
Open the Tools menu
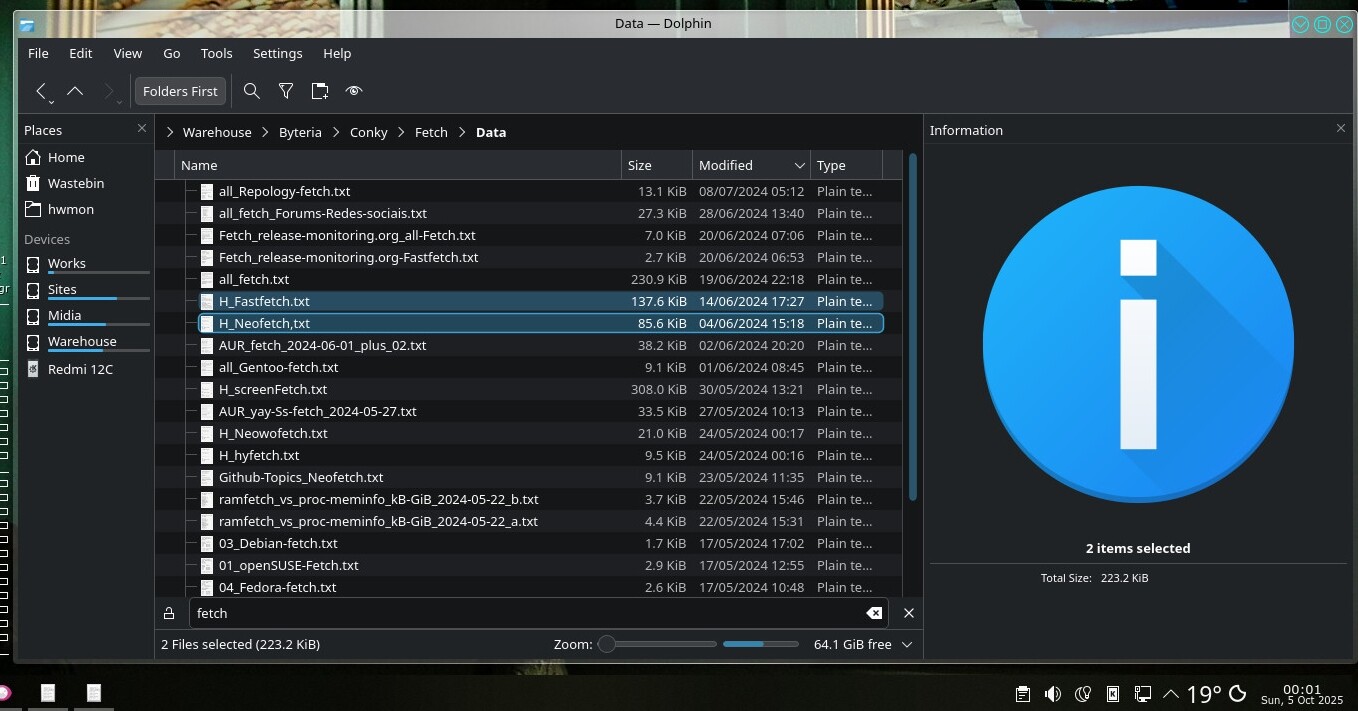tap(216, 53)
